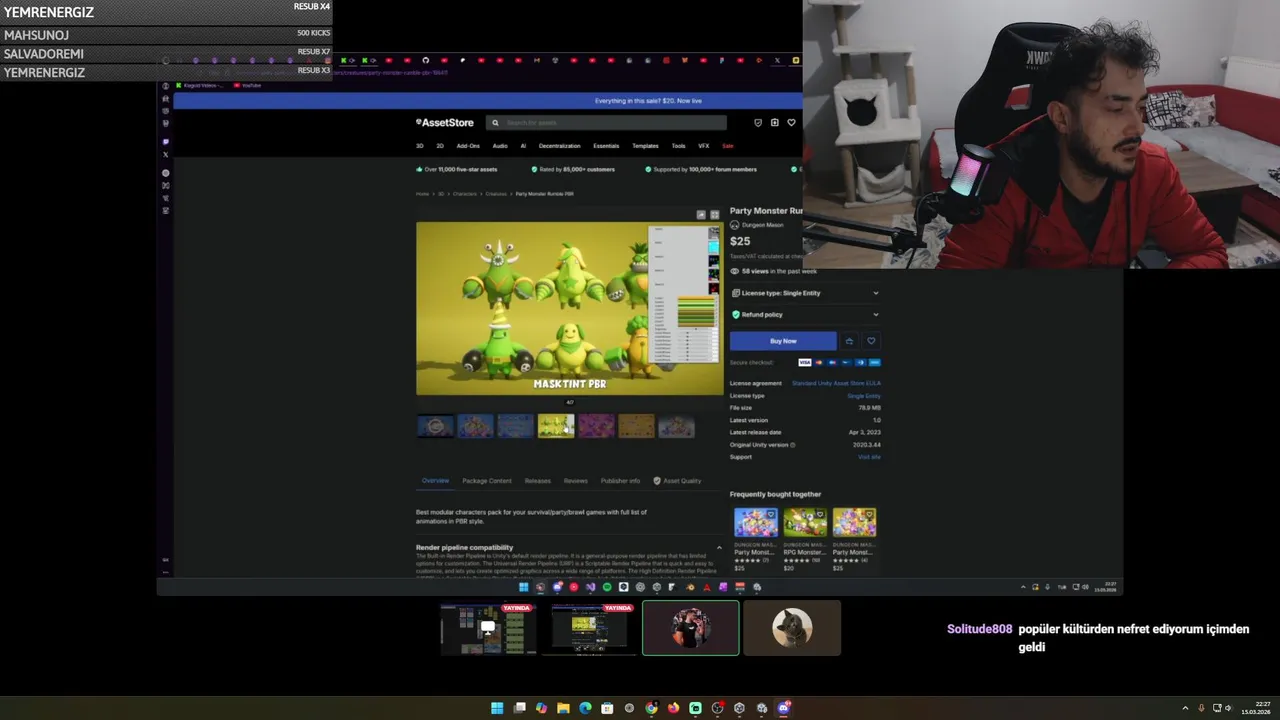Screen dimensions: 1280x720
Task: Open Standard Unity Asset Store EULA link
Action: tap(836, 383)
